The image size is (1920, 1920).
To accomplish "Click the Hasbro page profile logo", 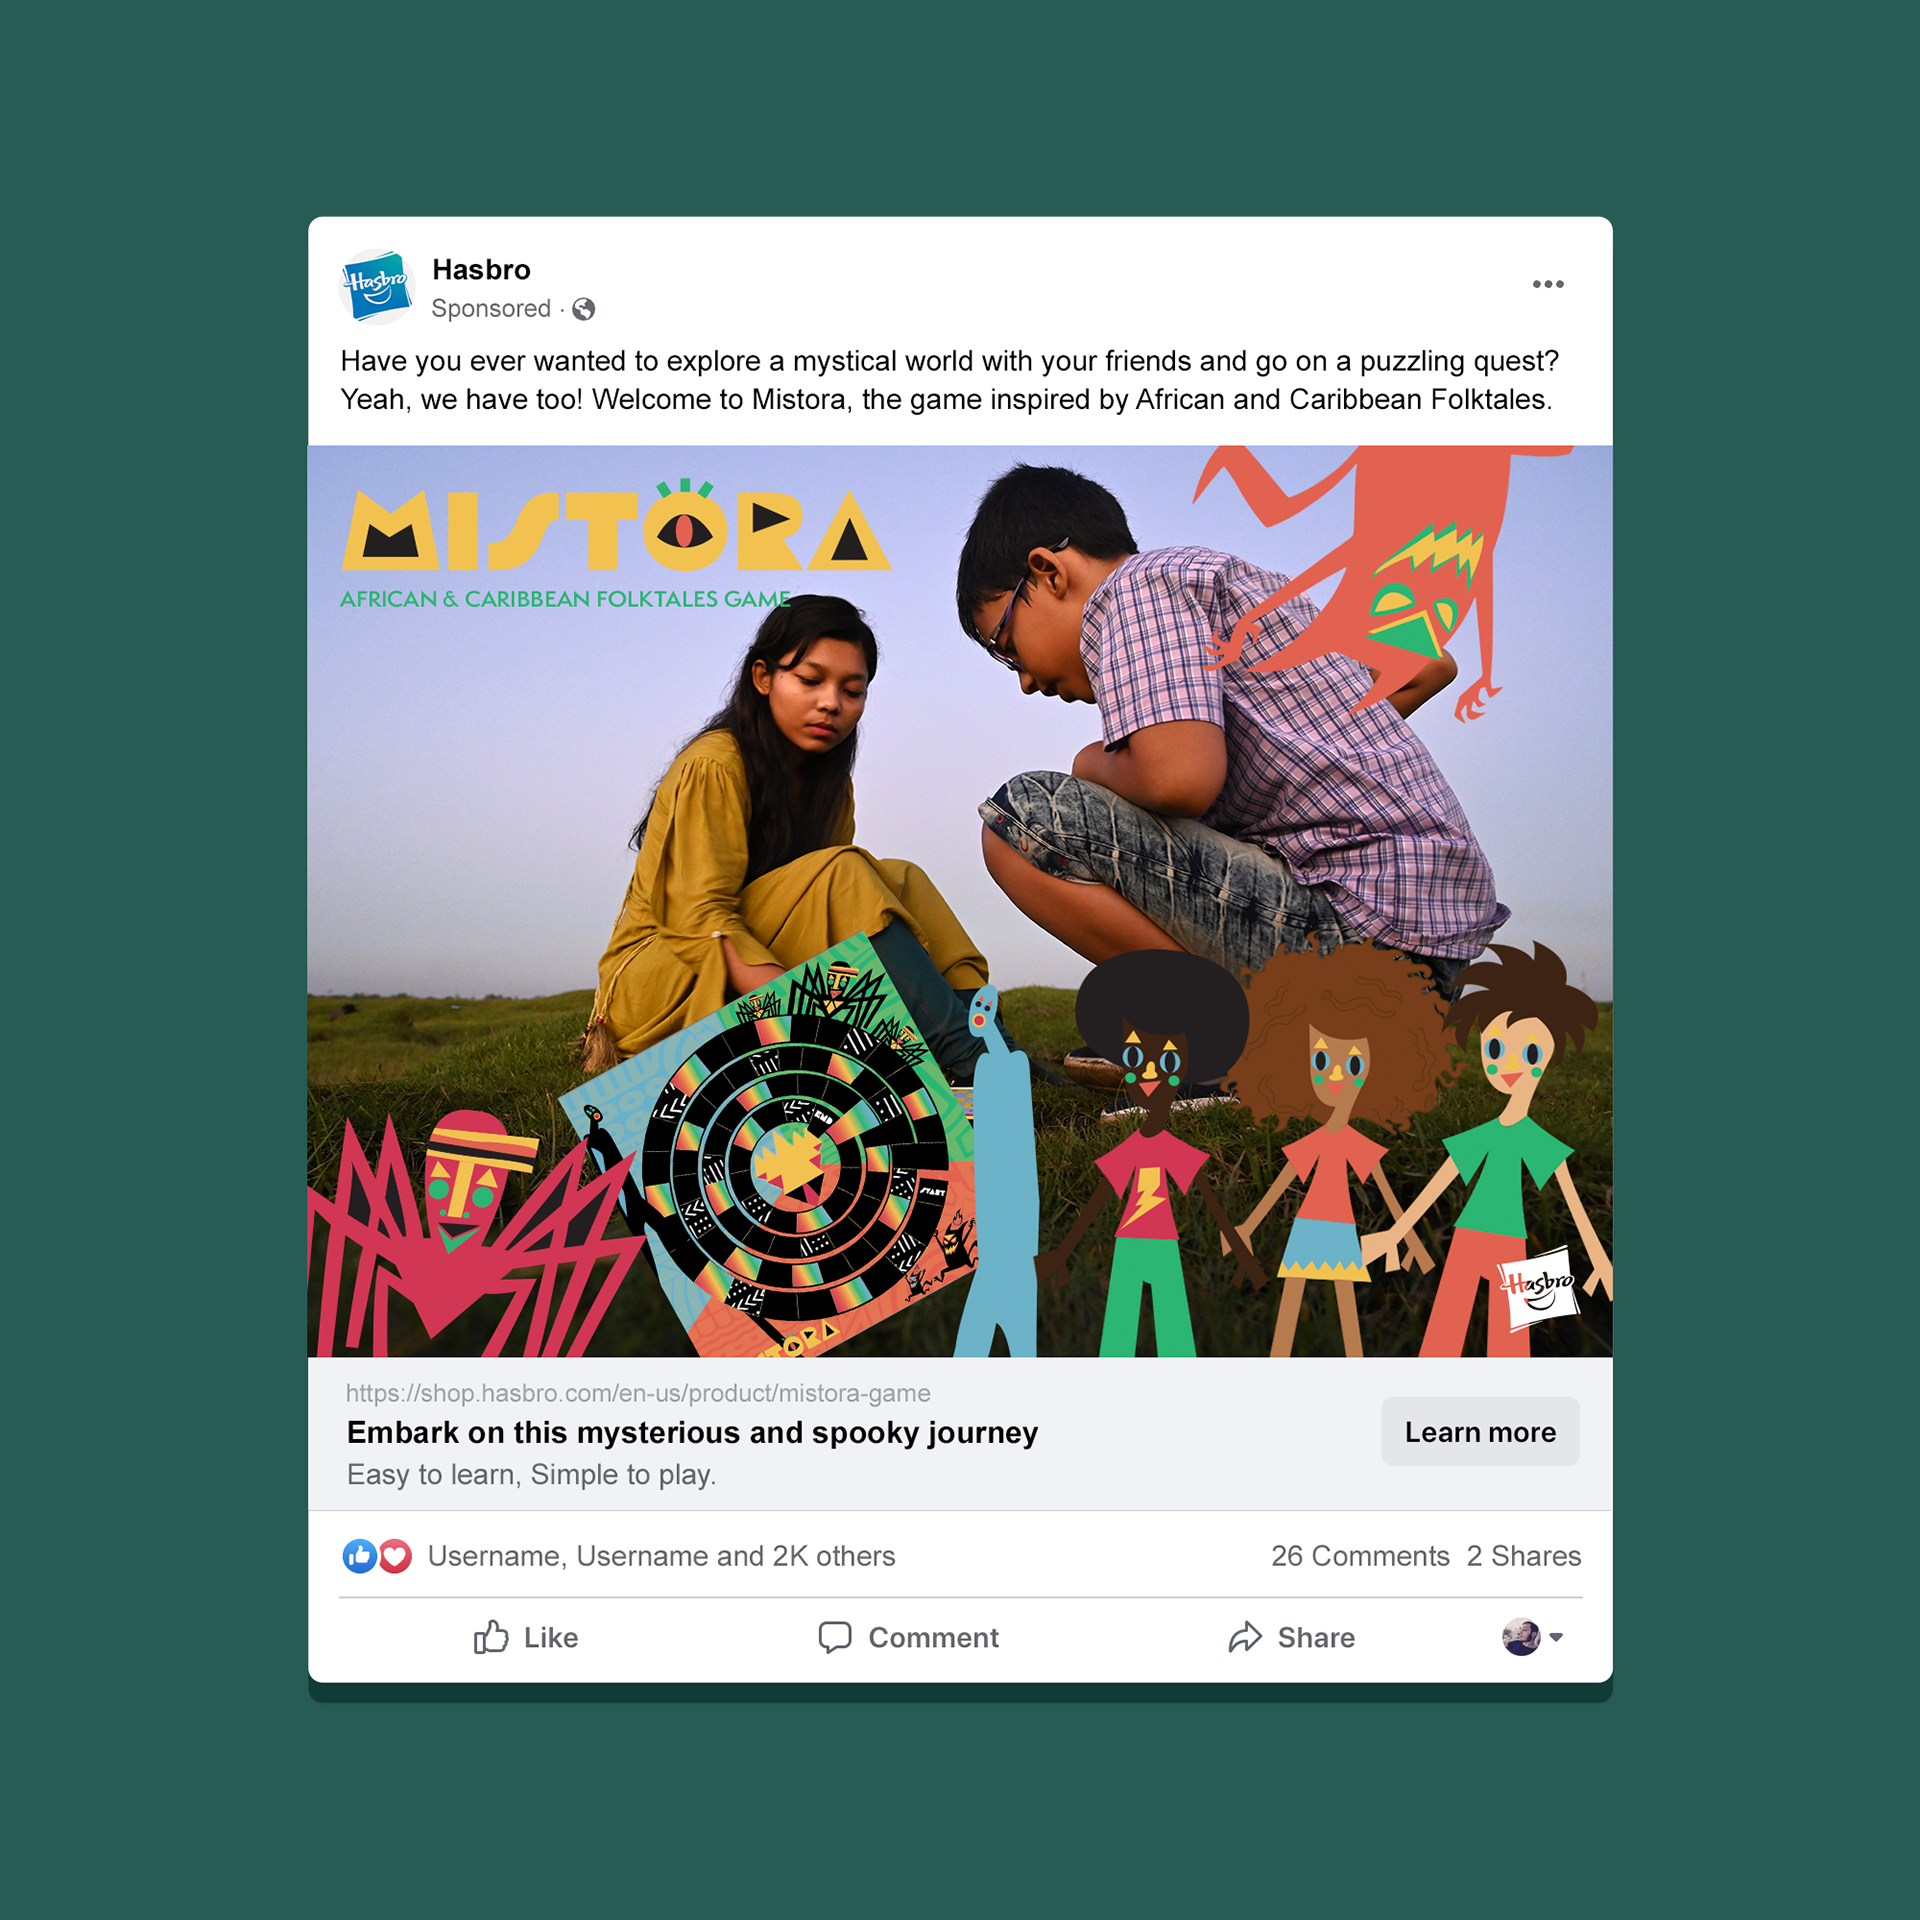I will pyautogui.click(x=377, y=287).
